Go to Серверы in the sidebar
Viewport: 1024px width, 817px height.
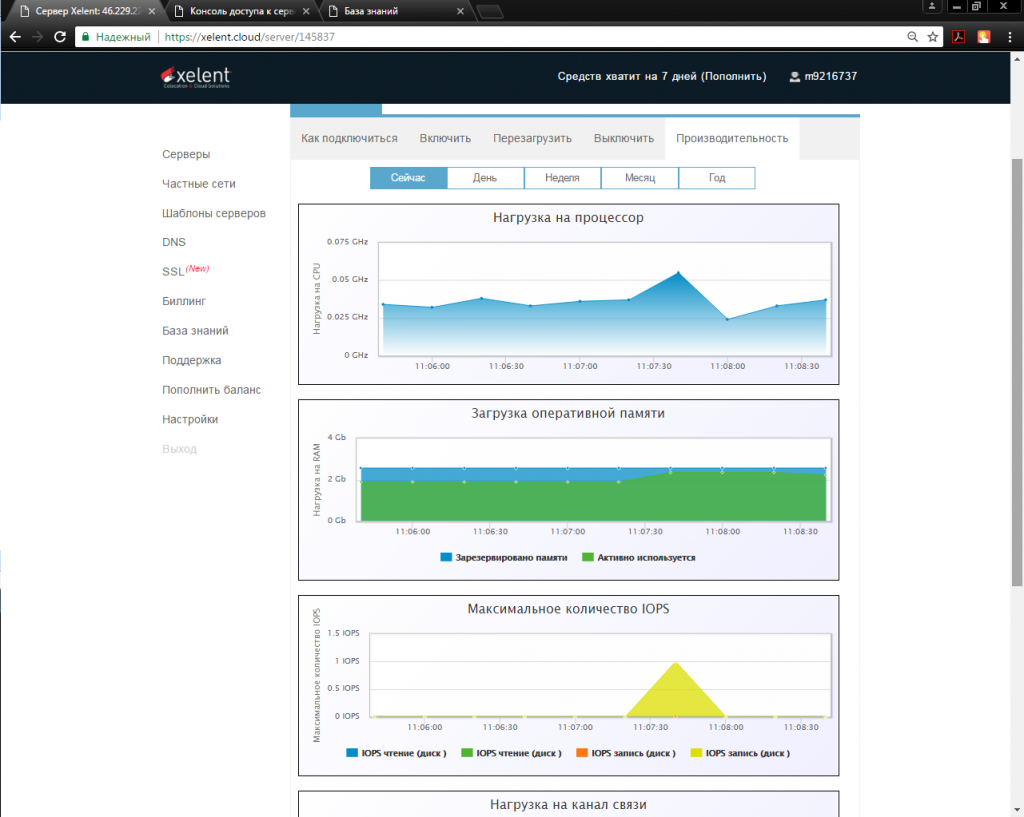click(186, 154)
